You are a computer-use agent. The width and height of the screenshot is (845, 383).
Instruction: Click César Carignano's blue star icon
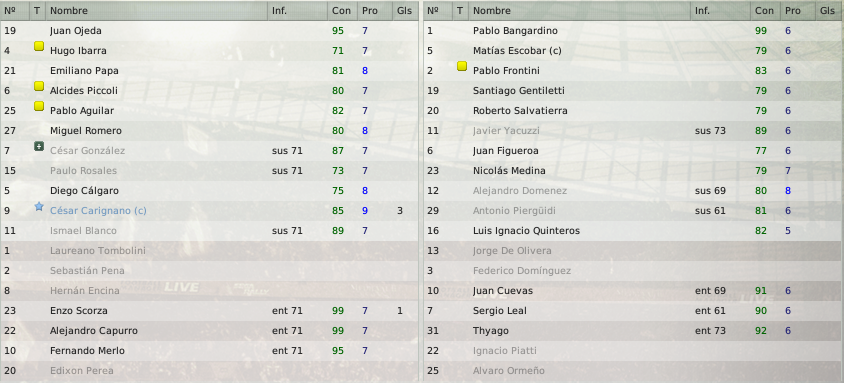pyautogui.click(x=39, y=206)
